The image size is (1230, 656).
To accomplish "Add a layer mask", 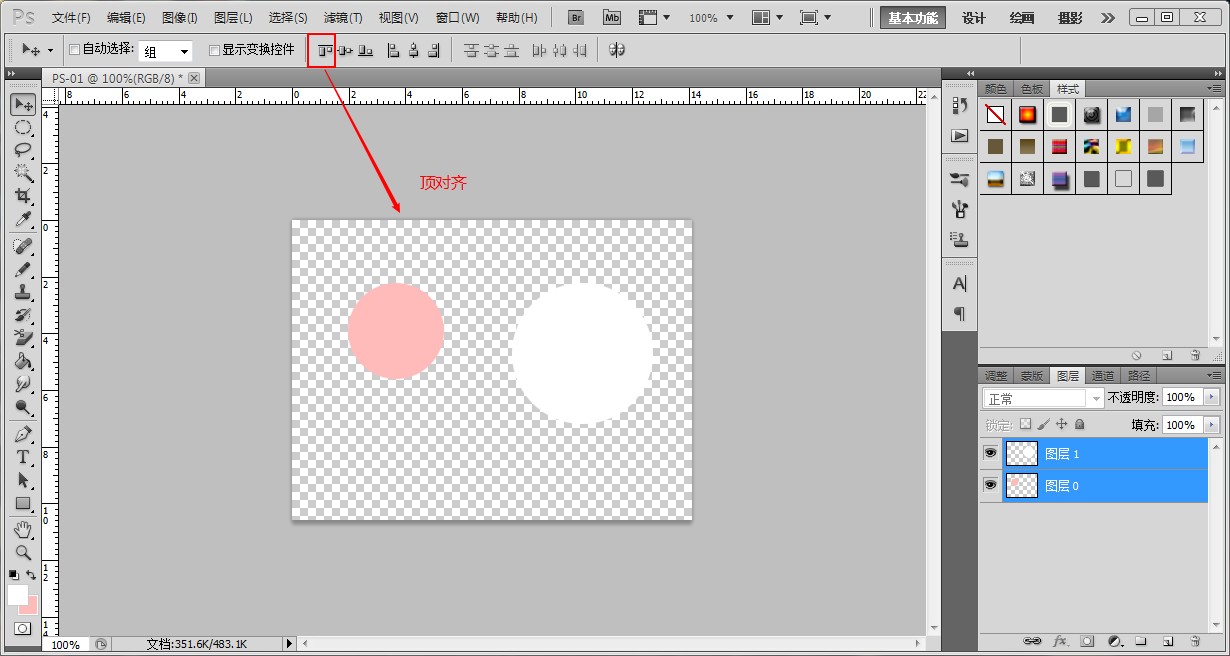I will 1087,641.
